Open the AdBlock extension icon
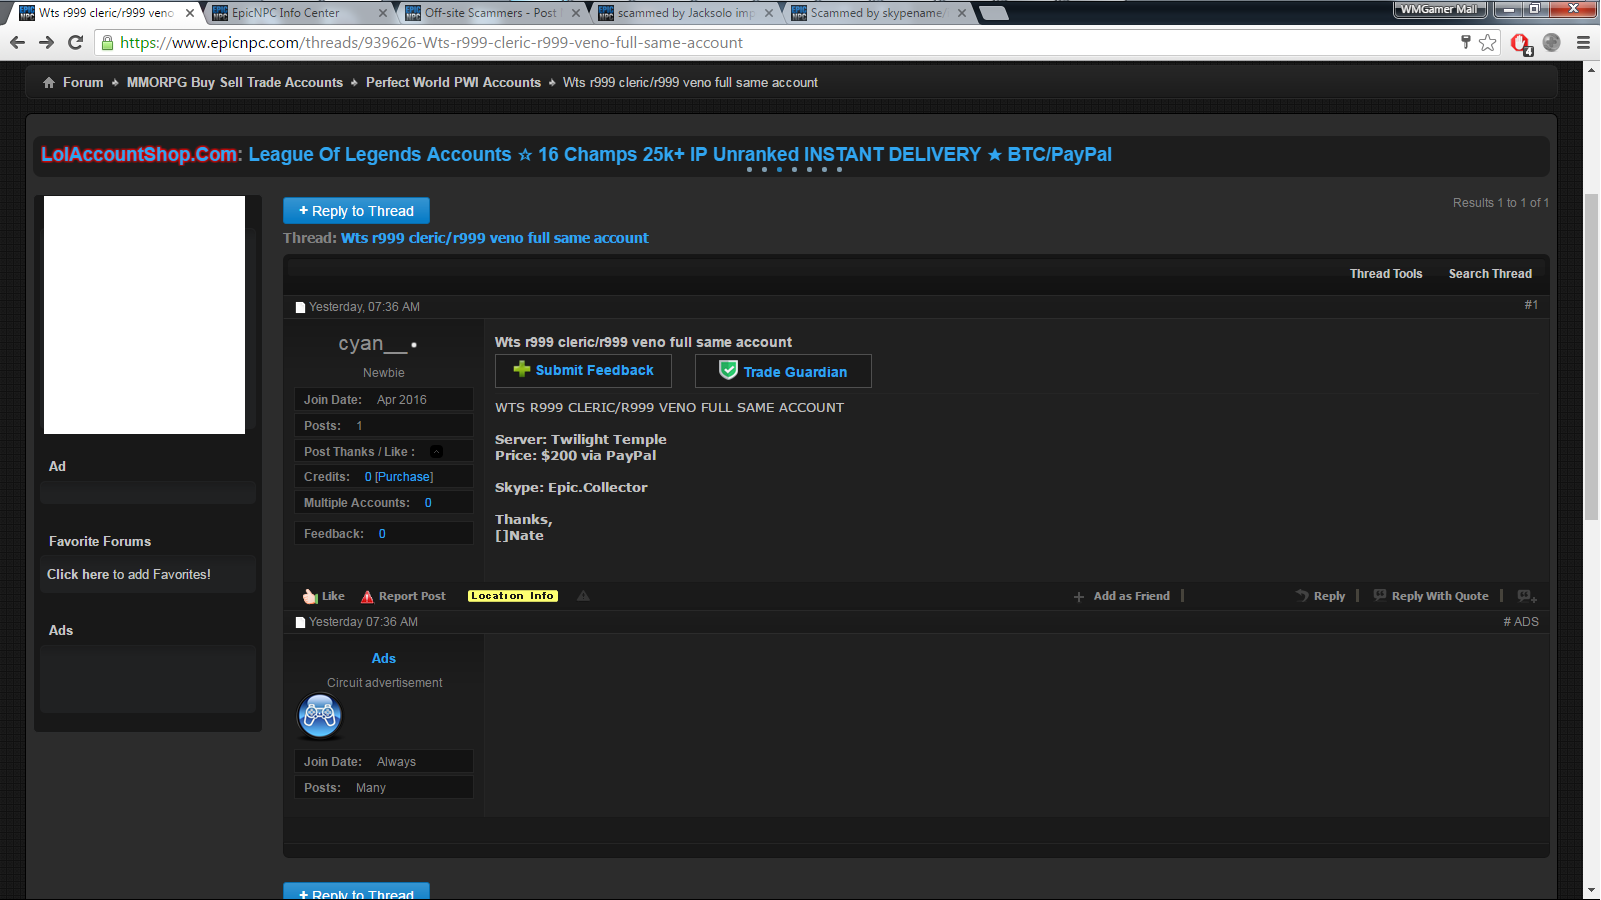Screen dimensions: 1601x900 pyautogui.click(x=1521, y=43)
